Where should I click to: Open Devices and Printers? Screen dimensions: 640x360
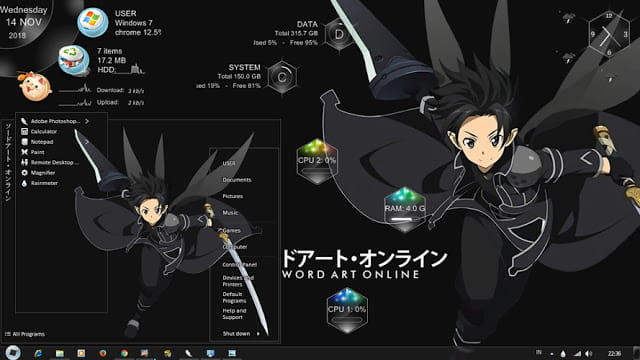point(238,281)
